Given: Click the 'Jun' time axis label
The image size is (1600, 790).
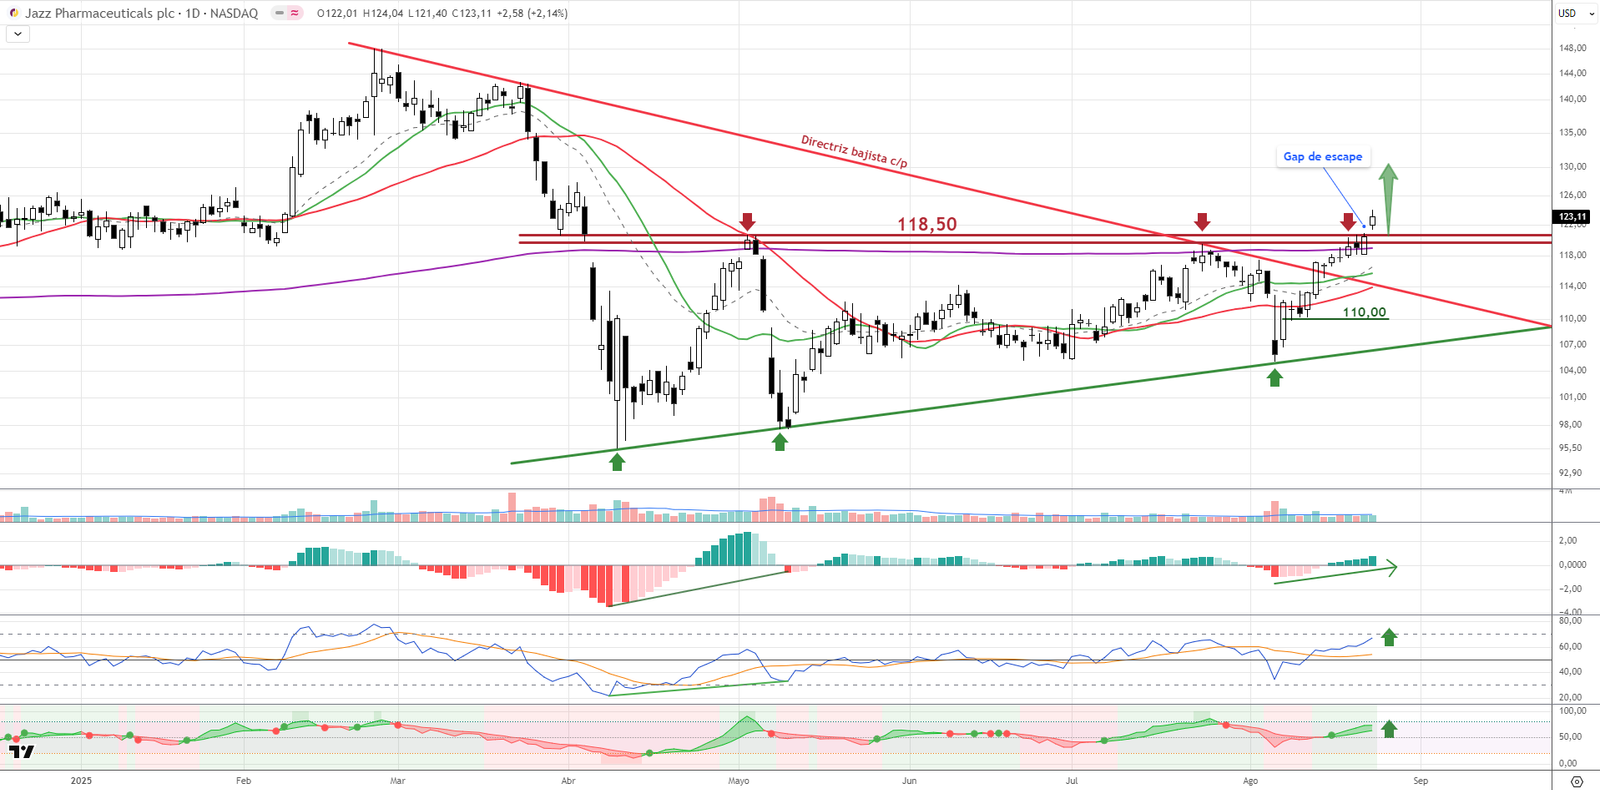Looking at the screenshot, I should tap(909, 781).
